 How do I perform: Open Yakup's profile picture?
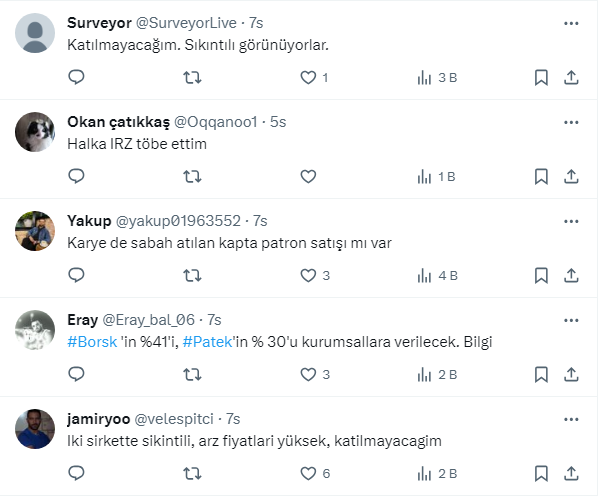pos(36,233)
